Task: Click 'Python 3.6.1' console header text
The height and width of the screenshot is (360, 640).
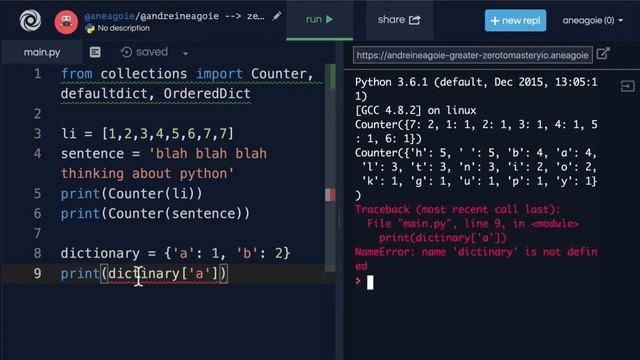Action: coord(391,82)
